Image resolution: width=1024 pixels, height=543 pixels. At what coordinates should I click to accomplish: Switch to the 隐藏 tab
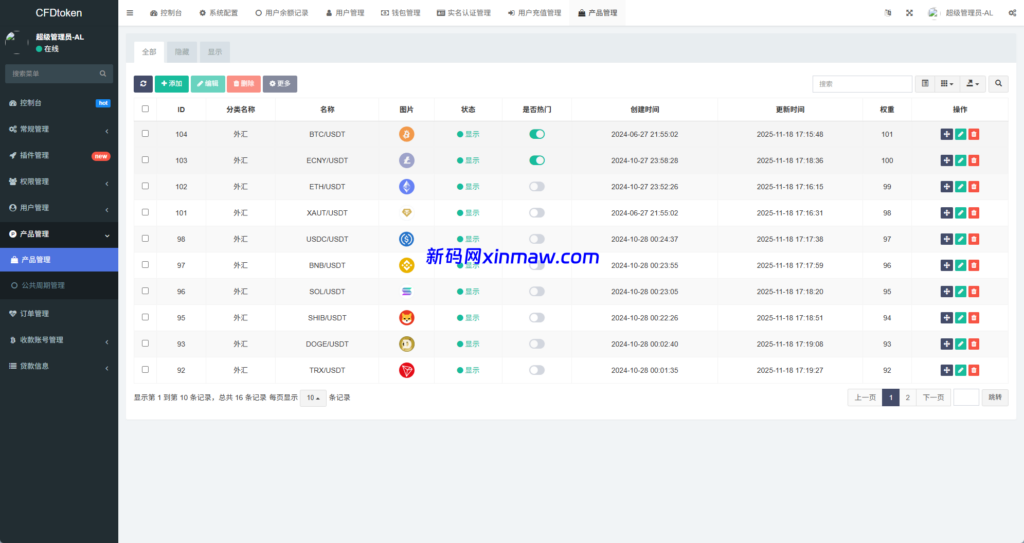pyautogui.click(x=182, y=52)
